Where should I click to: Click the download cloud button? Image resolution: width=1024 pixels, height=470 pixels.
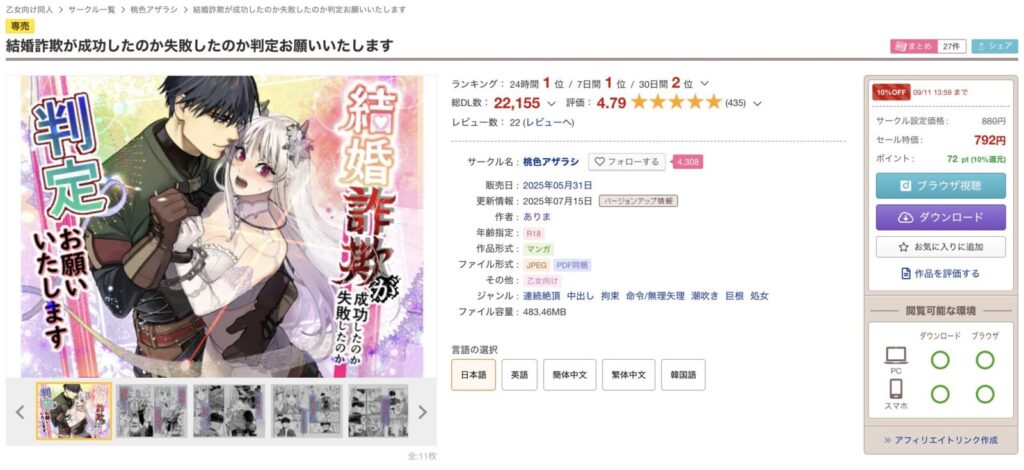940,217
